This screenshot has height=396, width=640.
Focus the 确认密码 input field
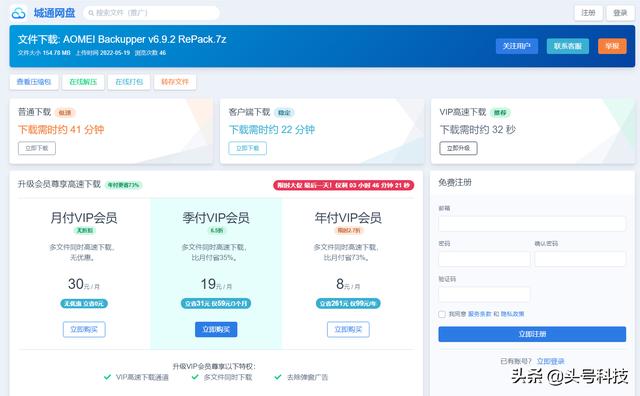click(x=580, y=259)
